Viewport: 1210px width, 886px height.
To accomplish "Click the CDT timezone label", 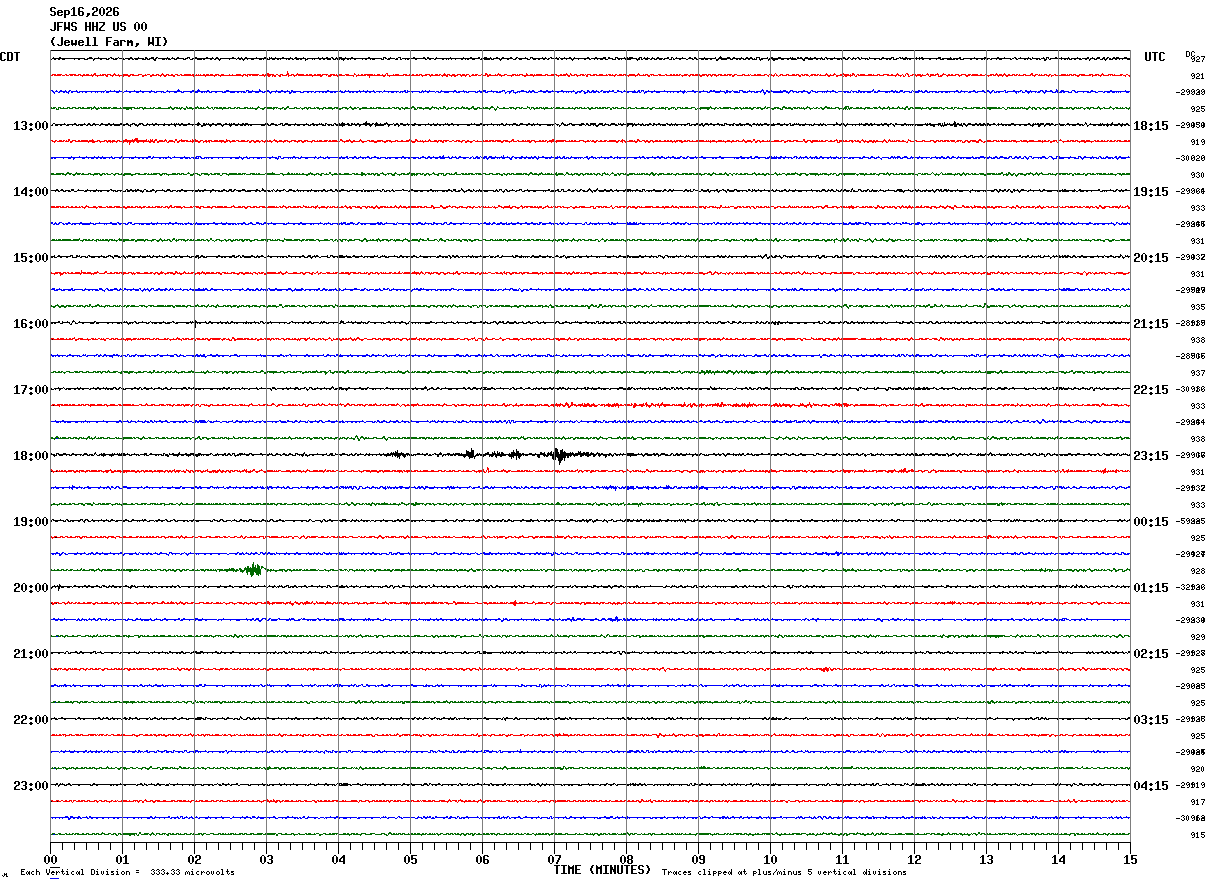I will click(10, 57).
